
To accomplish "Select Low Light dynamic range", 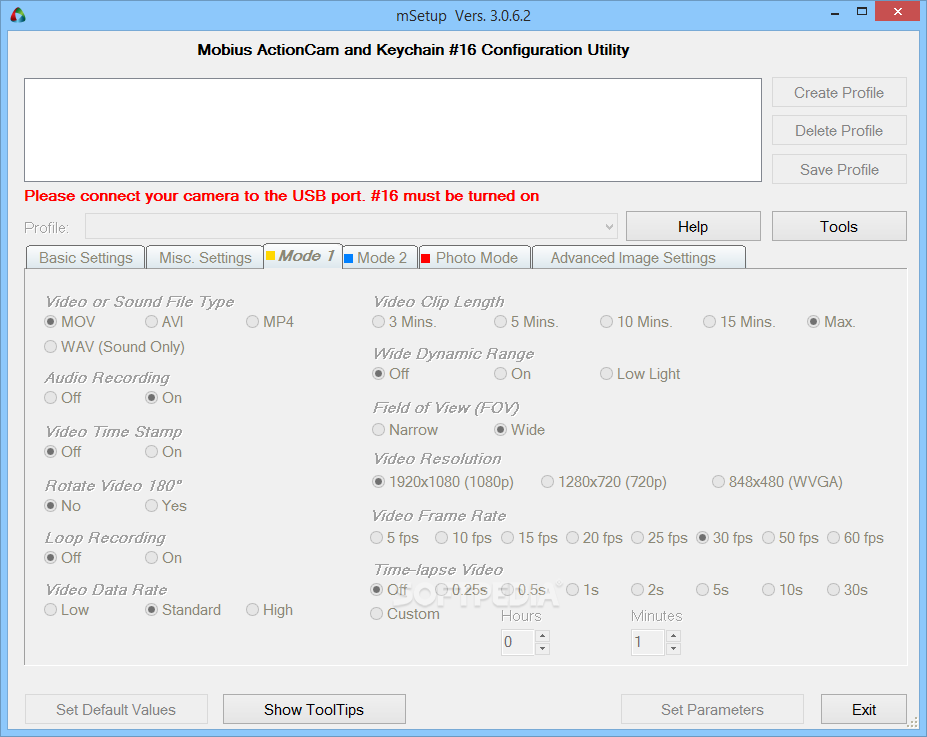I will coord(640,374).
